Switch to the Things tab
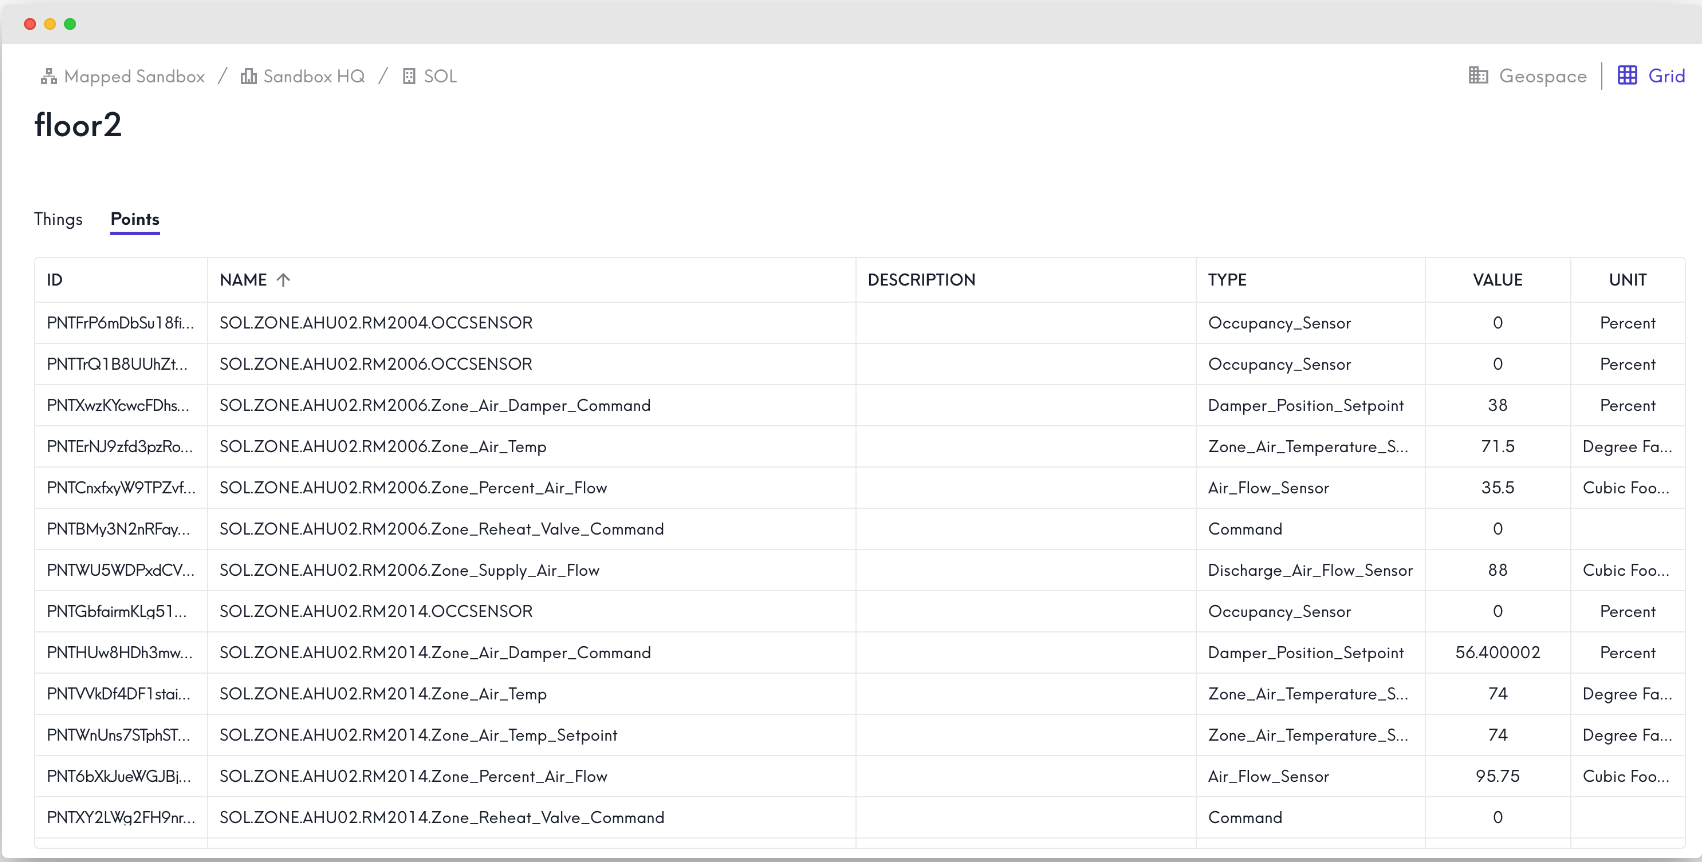Viewport: 1702px width, 862px height. (58, 219)
